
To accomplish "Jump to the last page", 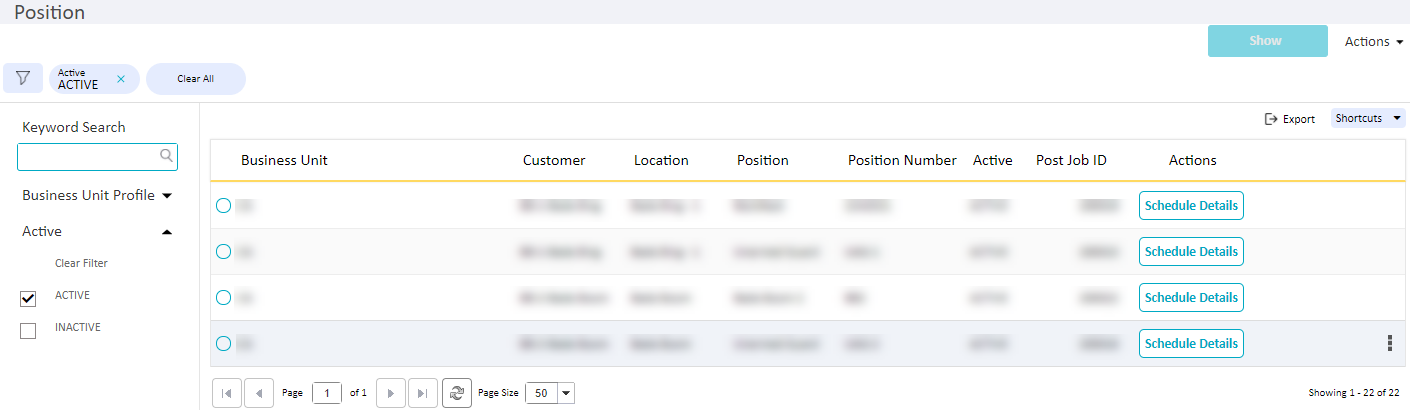I will (423, 393).
